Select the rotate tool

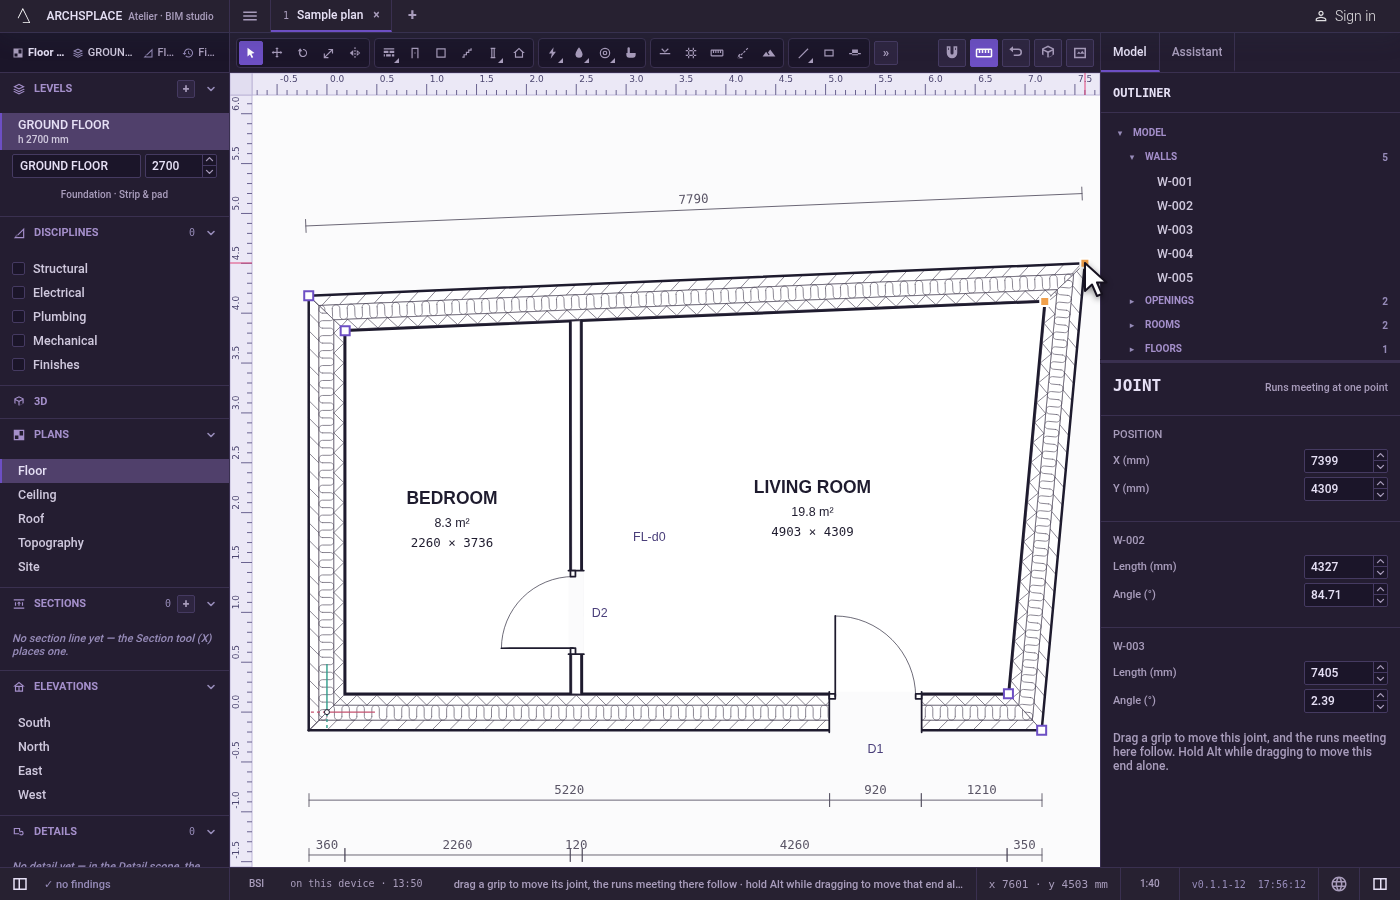(x=302, y=53)
